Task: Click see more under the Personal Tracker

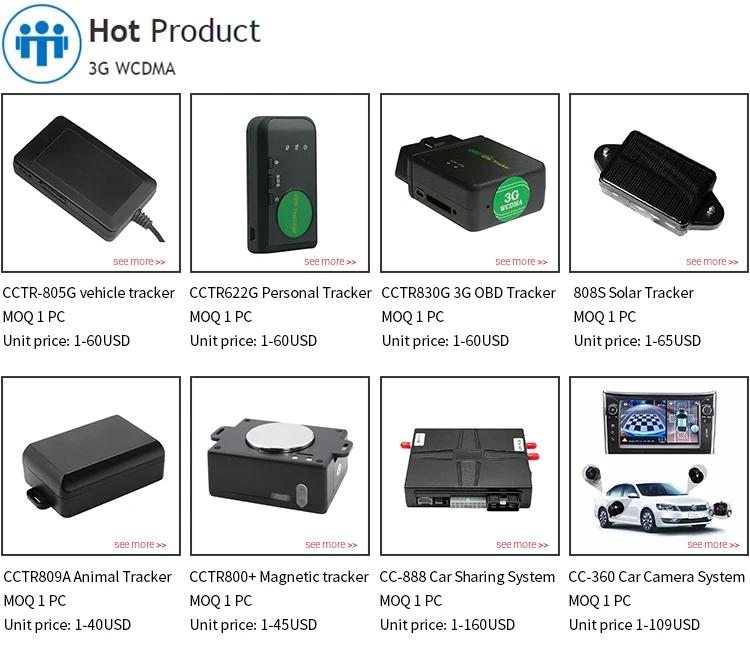Action: tap(330, 262)
